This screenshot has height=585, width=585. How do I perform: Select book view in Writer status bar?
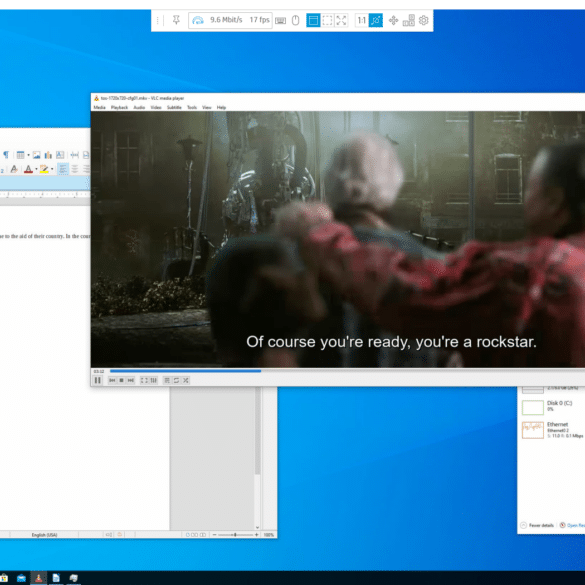tap(203, 535)
